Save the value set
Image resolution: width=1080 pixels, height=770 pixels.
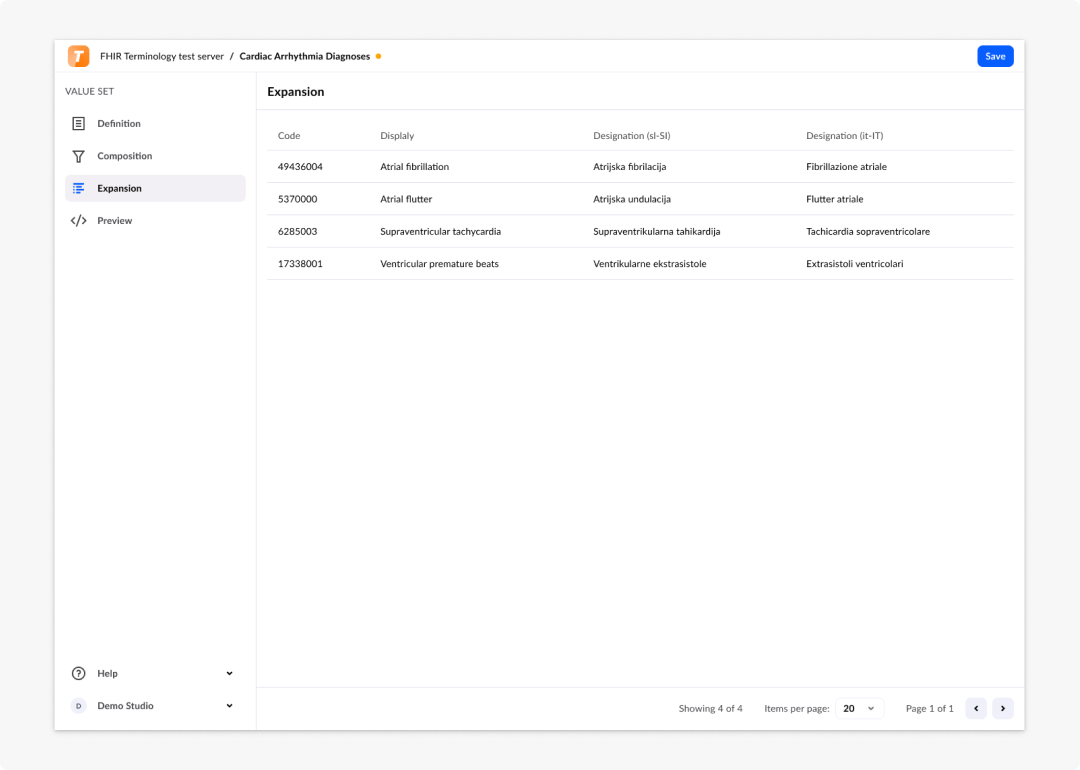coord(995,56)
